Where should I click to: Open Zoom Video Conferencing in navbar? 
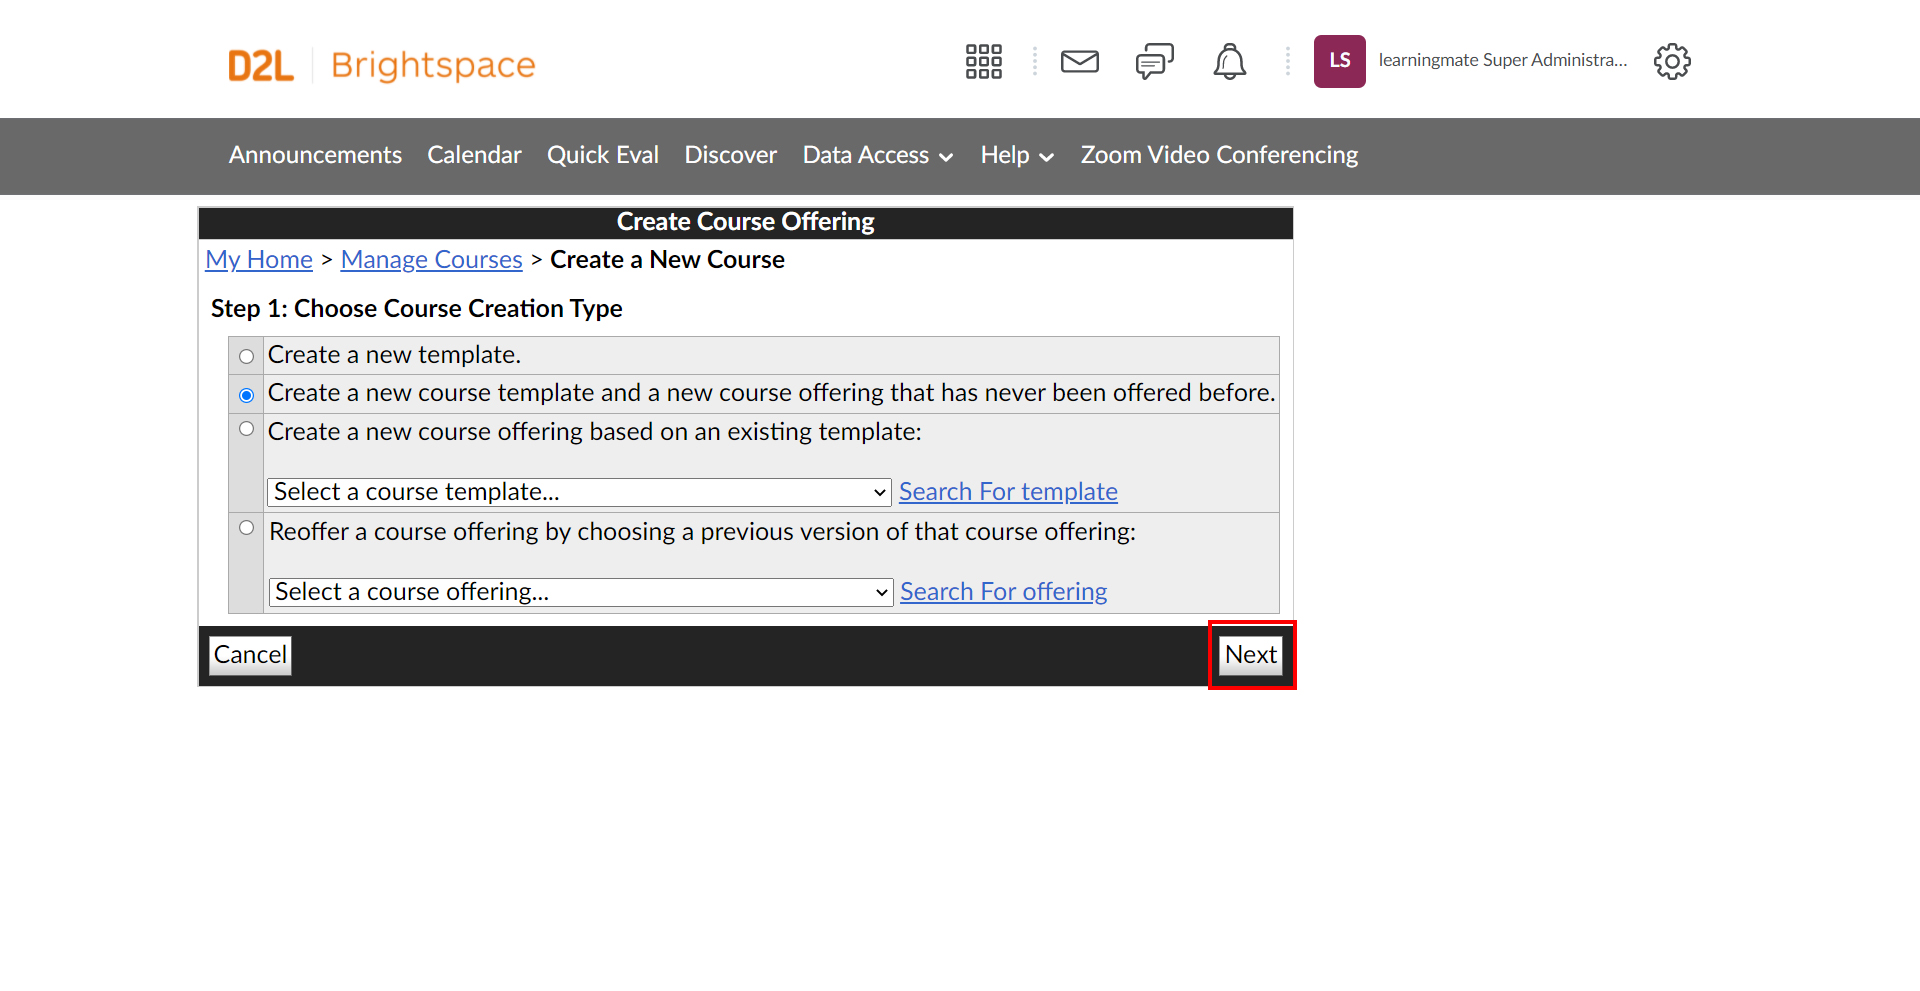tap(1219, 155)
